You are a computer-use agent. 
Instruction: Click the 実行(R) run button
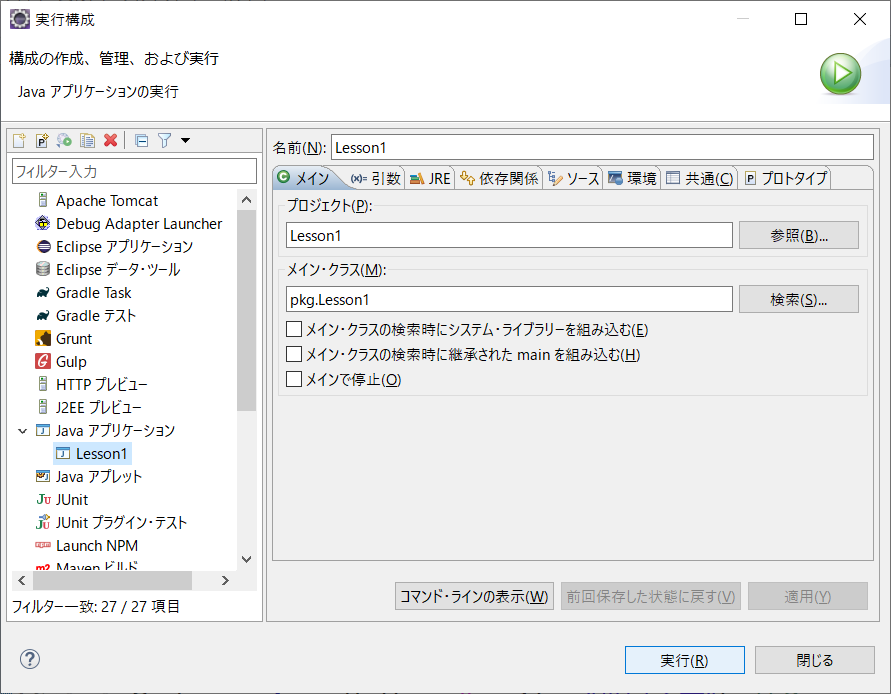[684, 660]
